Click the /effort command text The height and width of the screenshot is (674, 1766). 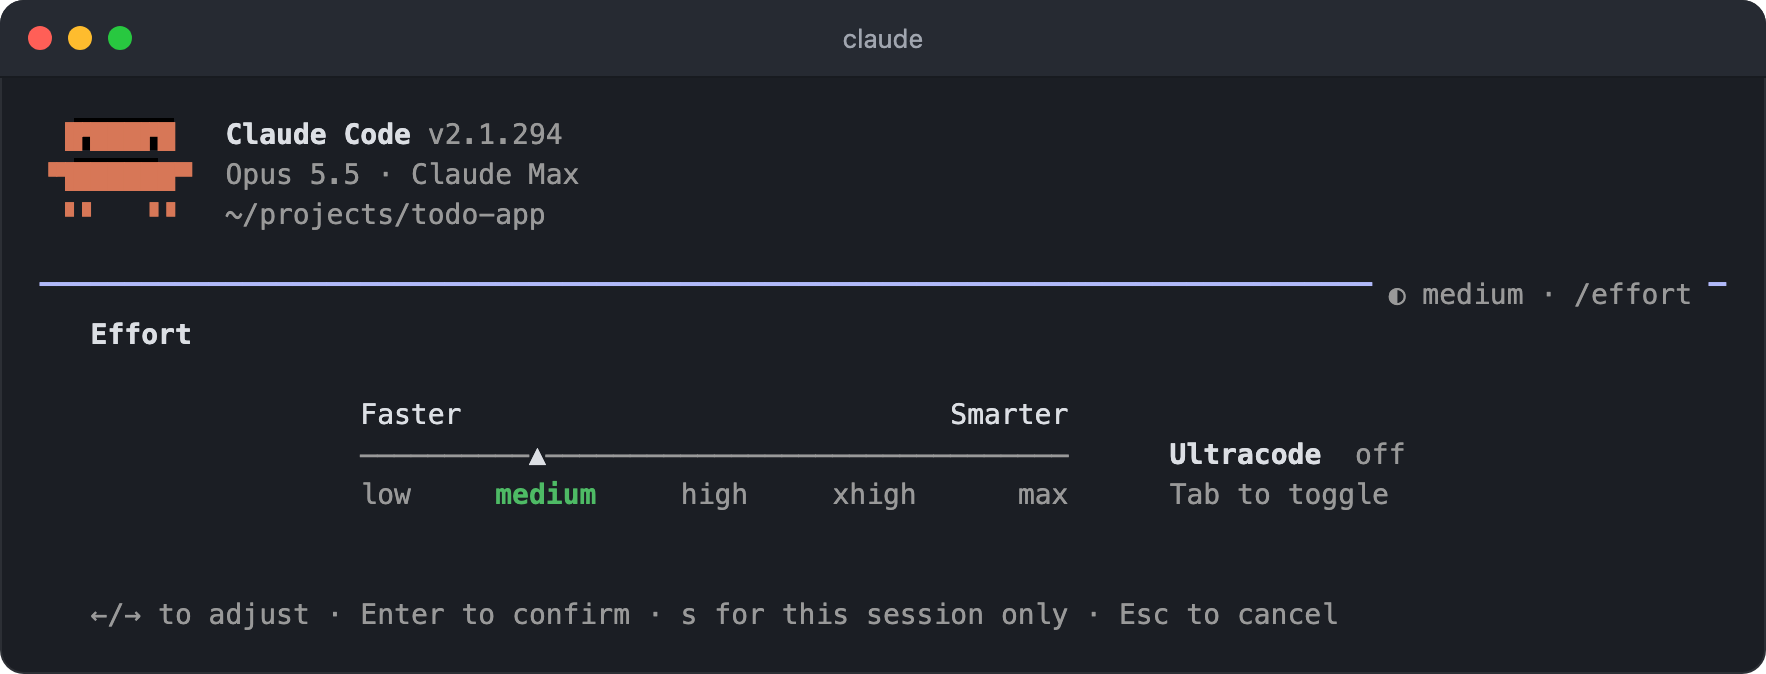pos(1632,294)
